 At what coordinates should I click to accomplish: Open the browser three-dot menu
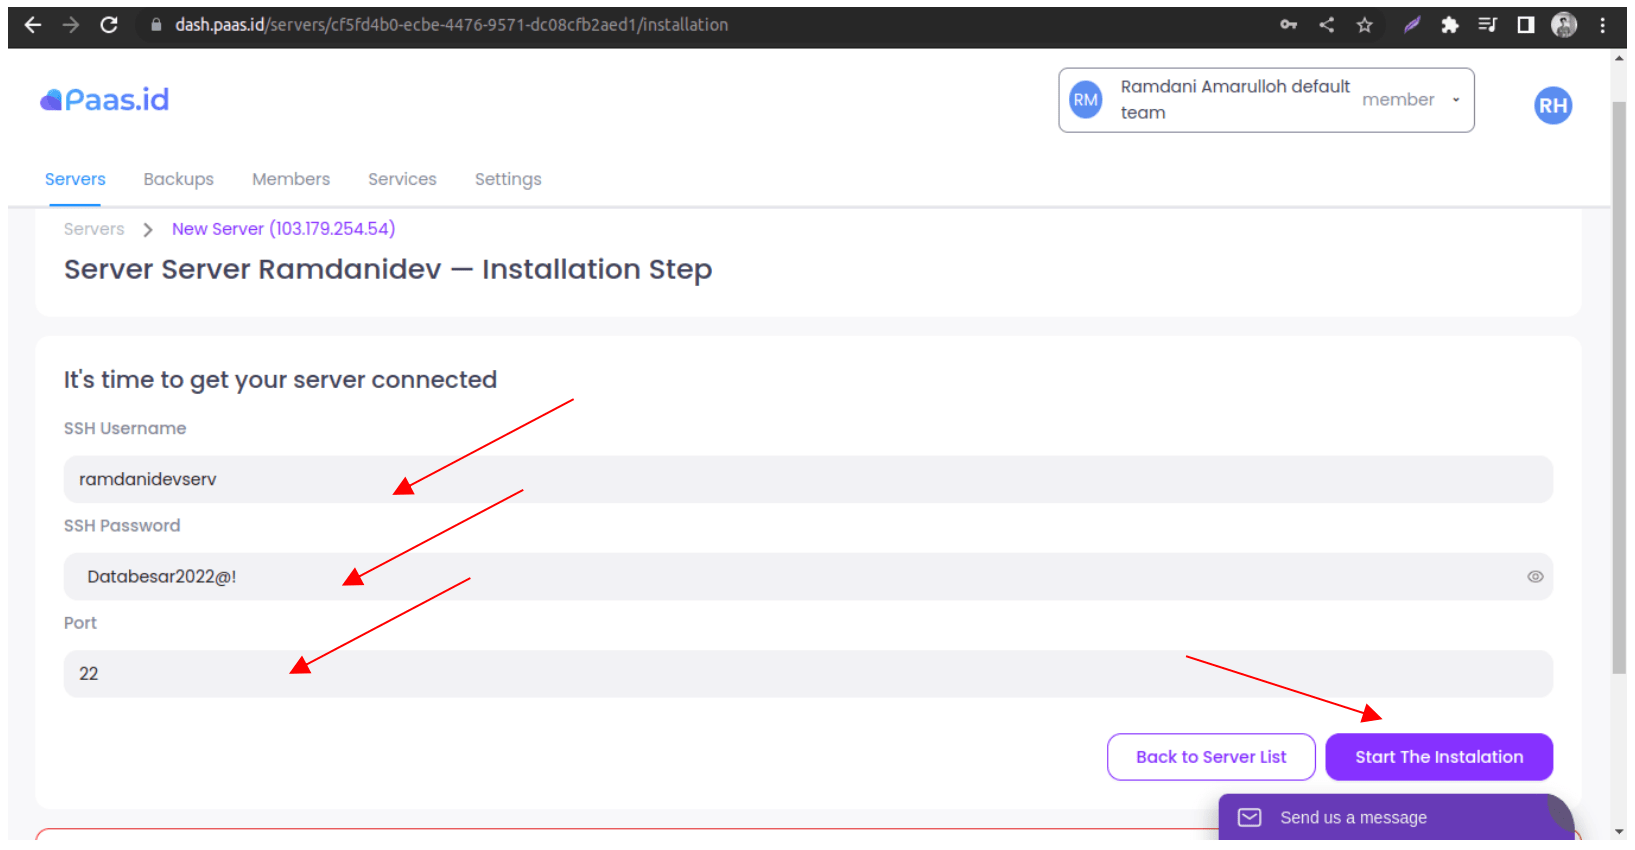(1602, 25)
